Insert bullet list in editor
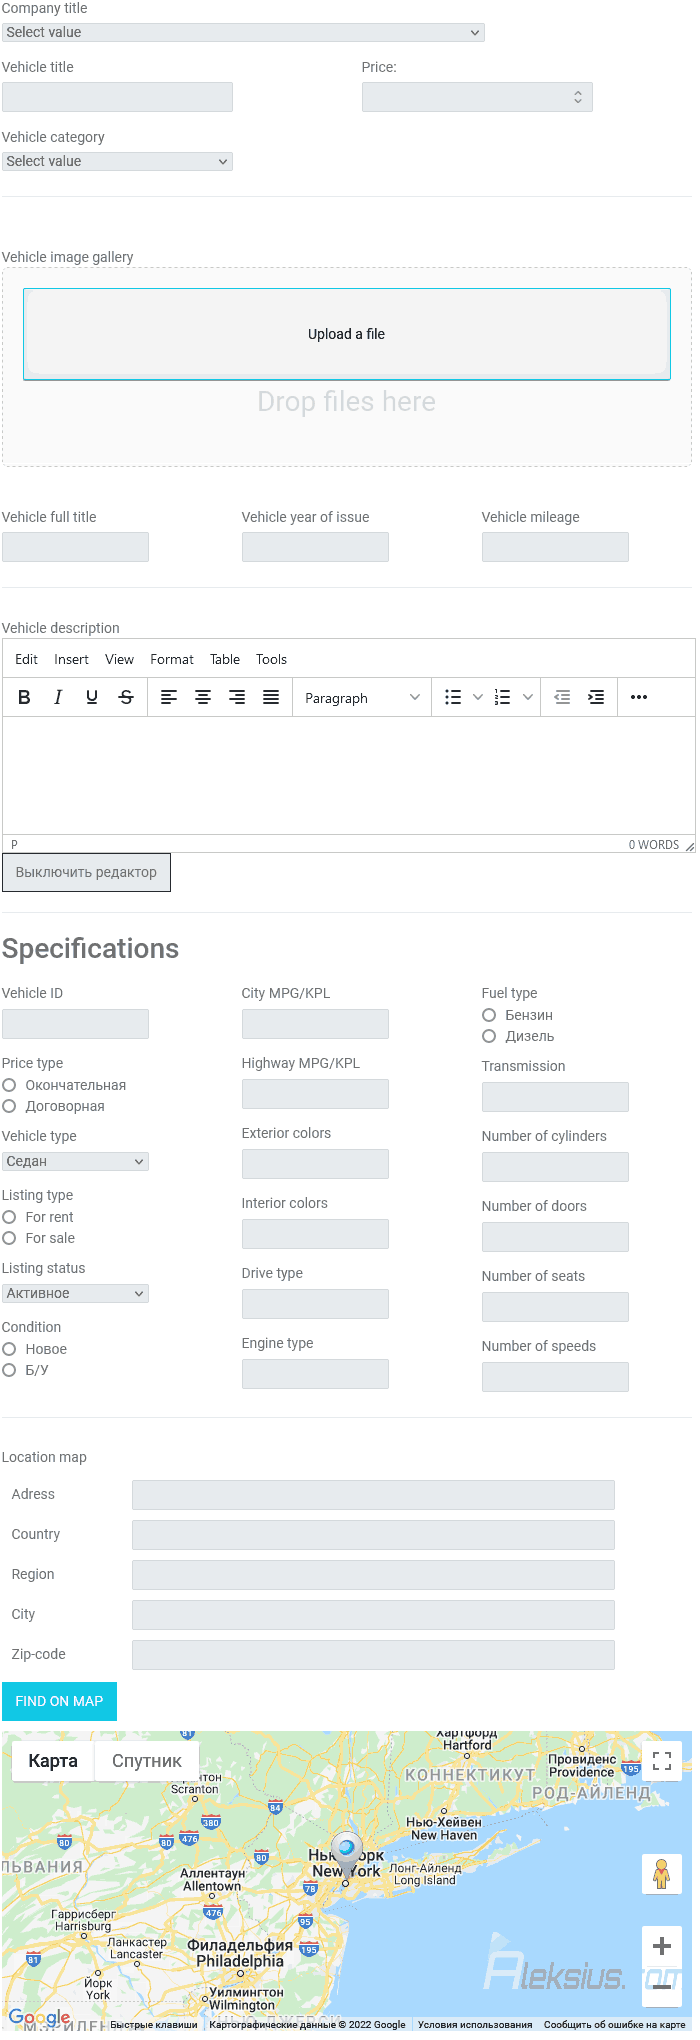The image size is (700, 2040). click(453, 697)
